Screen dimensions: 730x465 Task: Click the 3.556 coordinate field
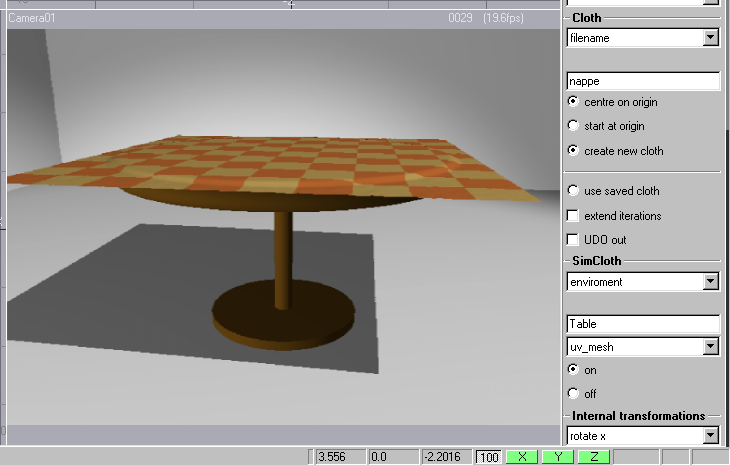pyautogui.click(x=339, y=457)
